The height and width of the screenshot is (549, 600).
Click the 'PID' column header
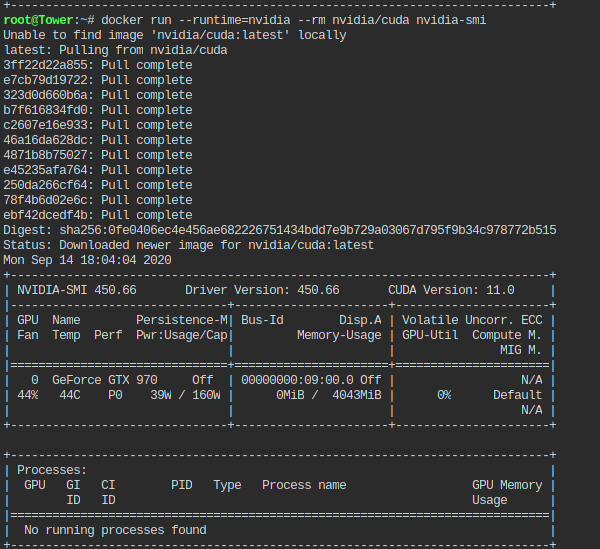[182, 485]
